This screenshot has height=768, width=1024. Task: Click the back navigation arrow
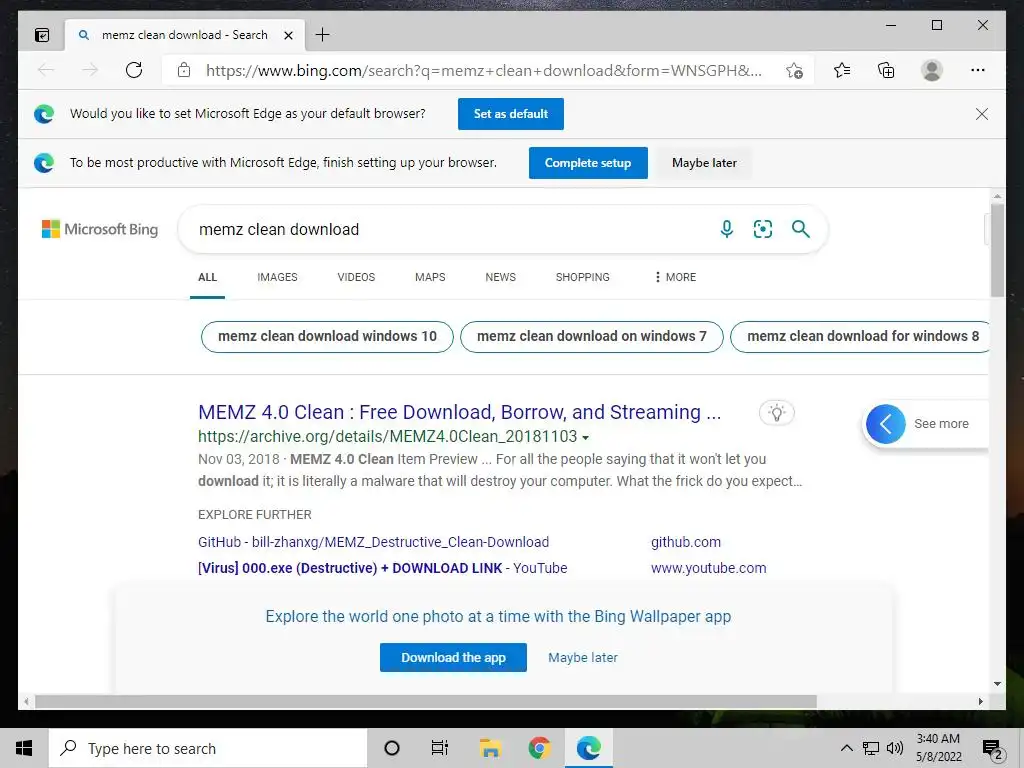click(x=46, y=70)
